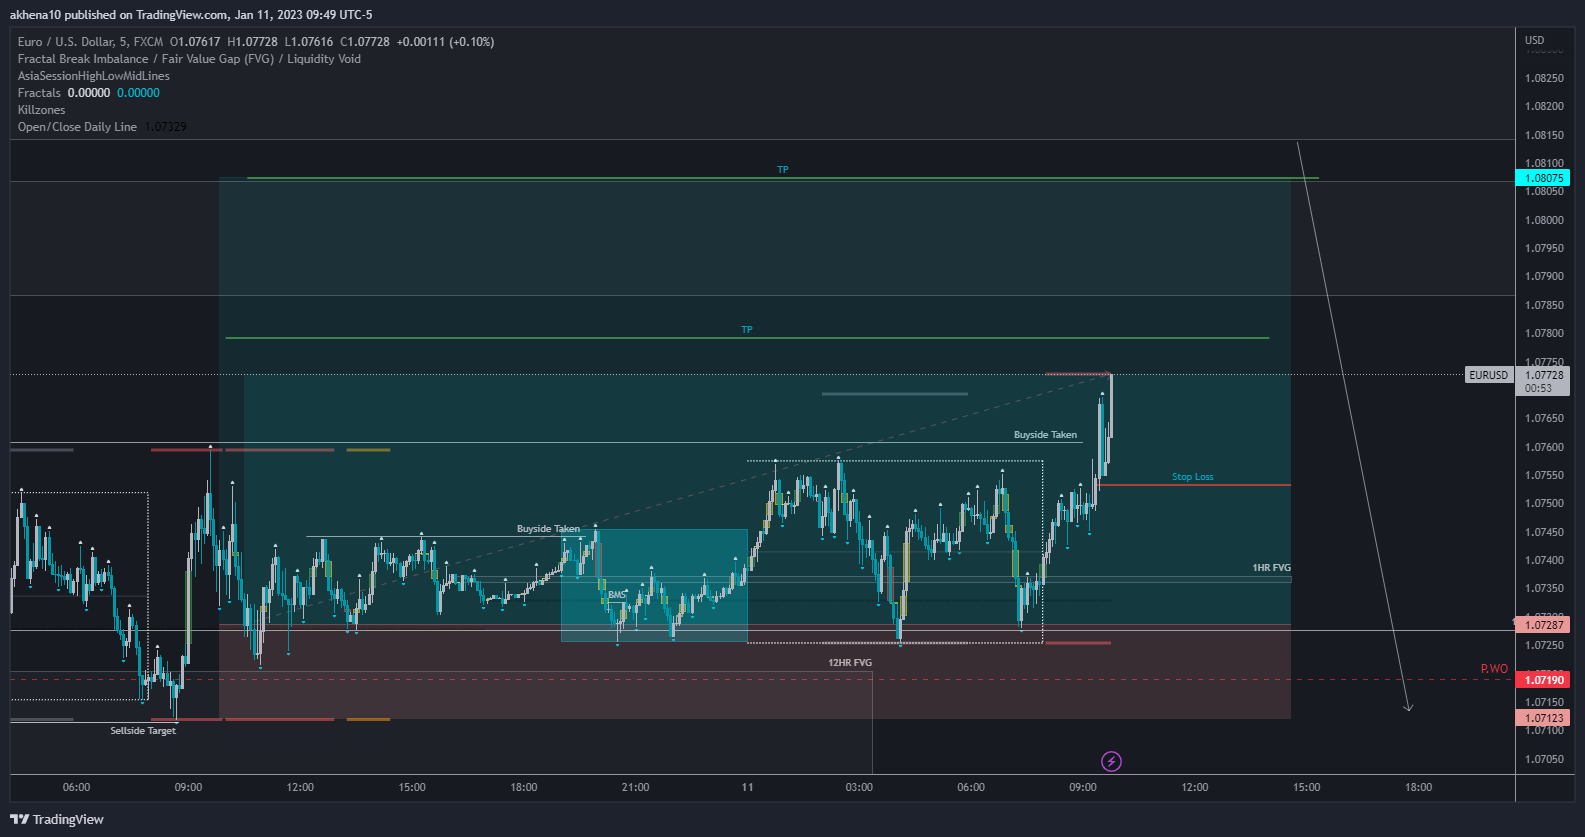Select the current price label 1.07728
This screenshot has width=1585, height=837.
point(1543,375)
